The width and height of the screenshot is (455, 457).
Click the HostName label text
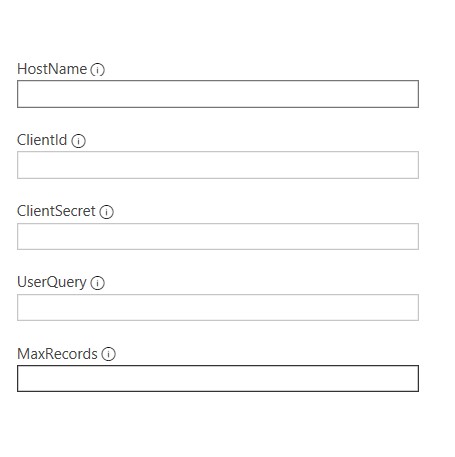coord(52,69)
